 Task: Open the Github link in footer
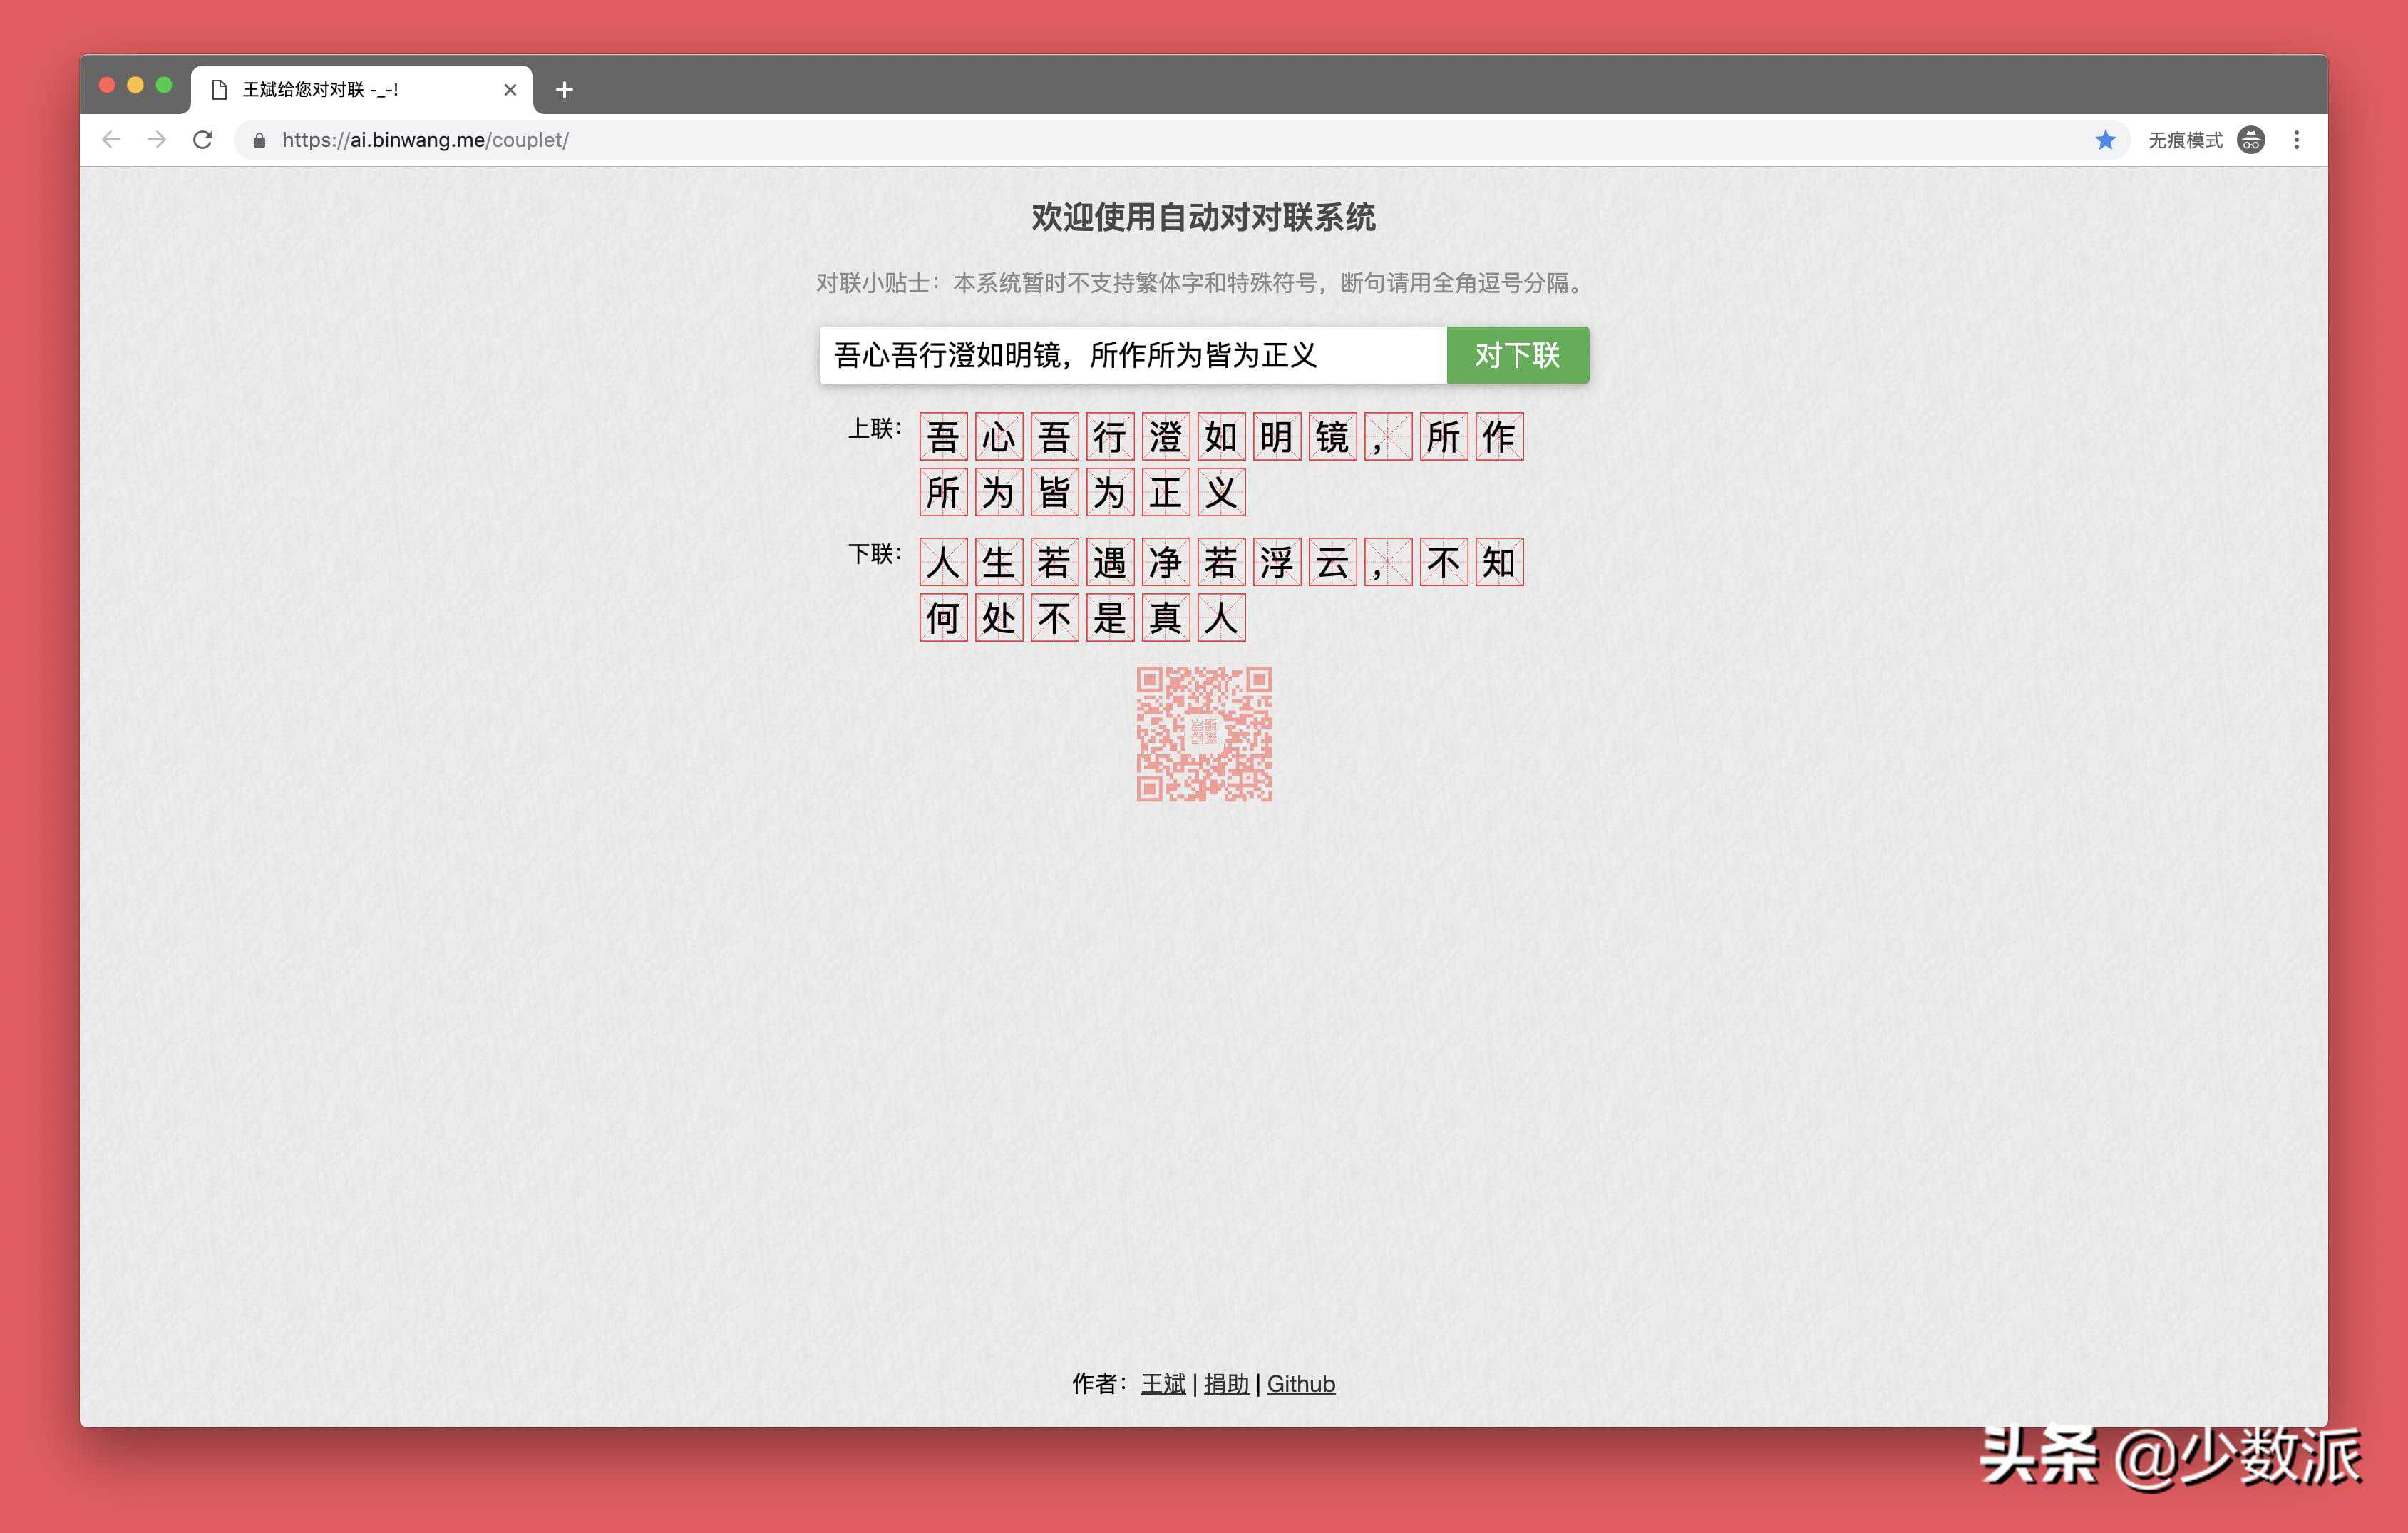pos(1300,1384)
